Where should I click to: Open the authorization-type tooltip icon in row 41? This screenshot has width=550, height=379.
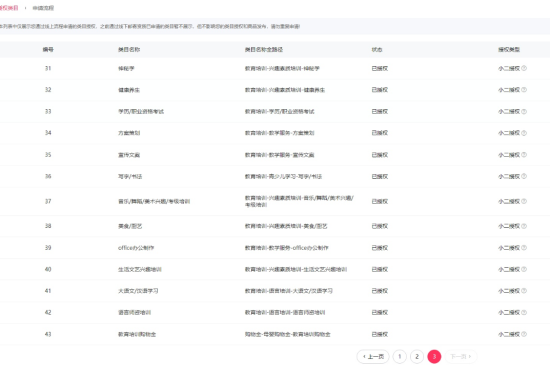(524, 291)
